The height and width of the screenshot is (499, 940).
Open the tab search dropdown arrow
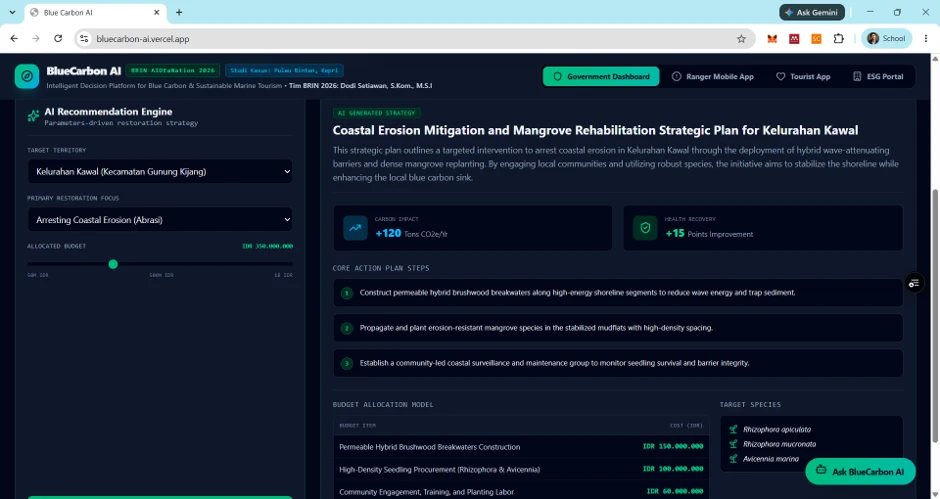[x=12, y=12]
